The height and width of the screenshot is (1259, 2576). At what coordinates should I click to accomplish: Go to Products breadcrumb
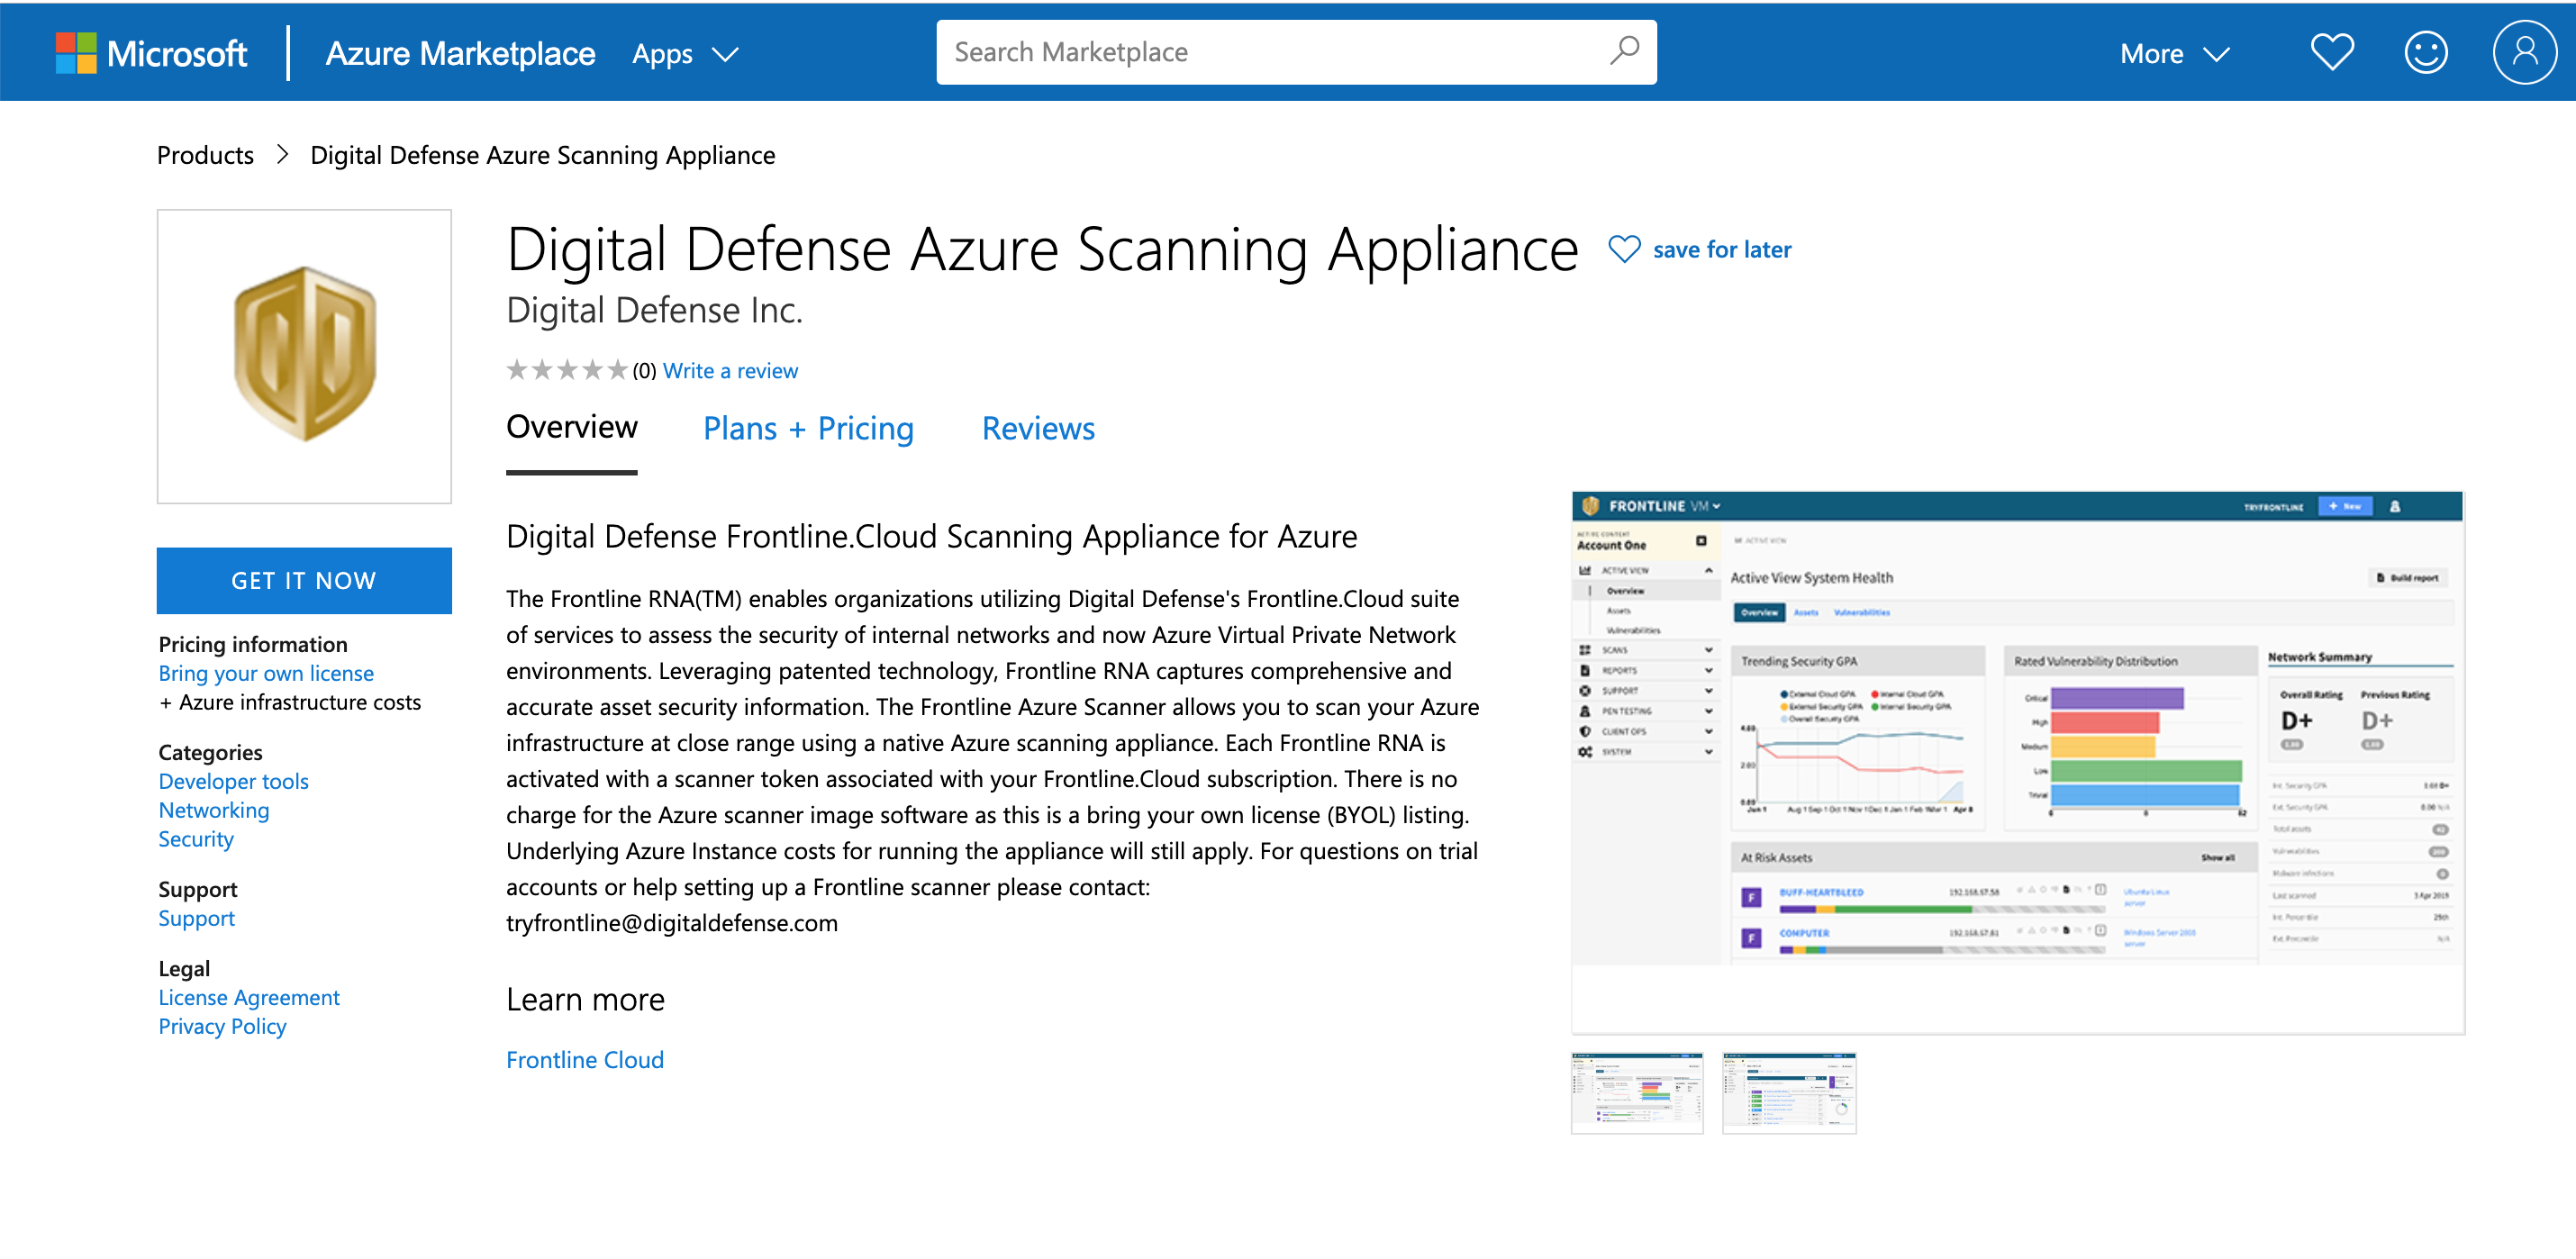point(205,155)
